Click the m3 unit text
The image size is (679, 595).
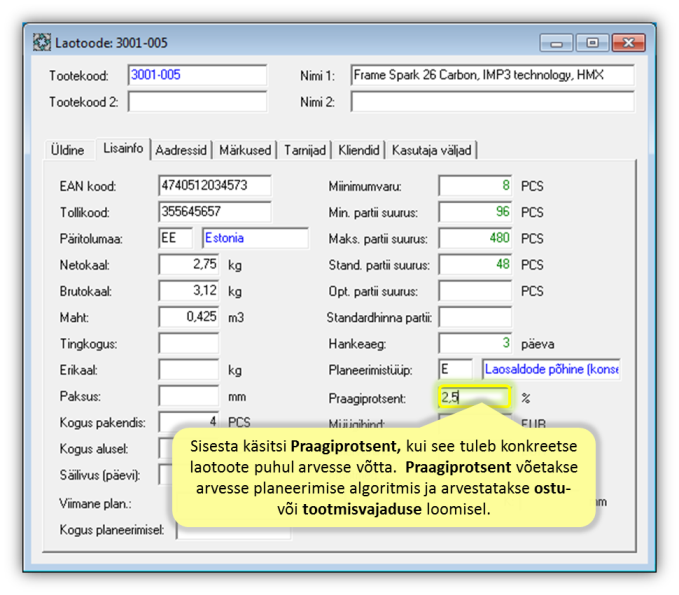point(236,318)
